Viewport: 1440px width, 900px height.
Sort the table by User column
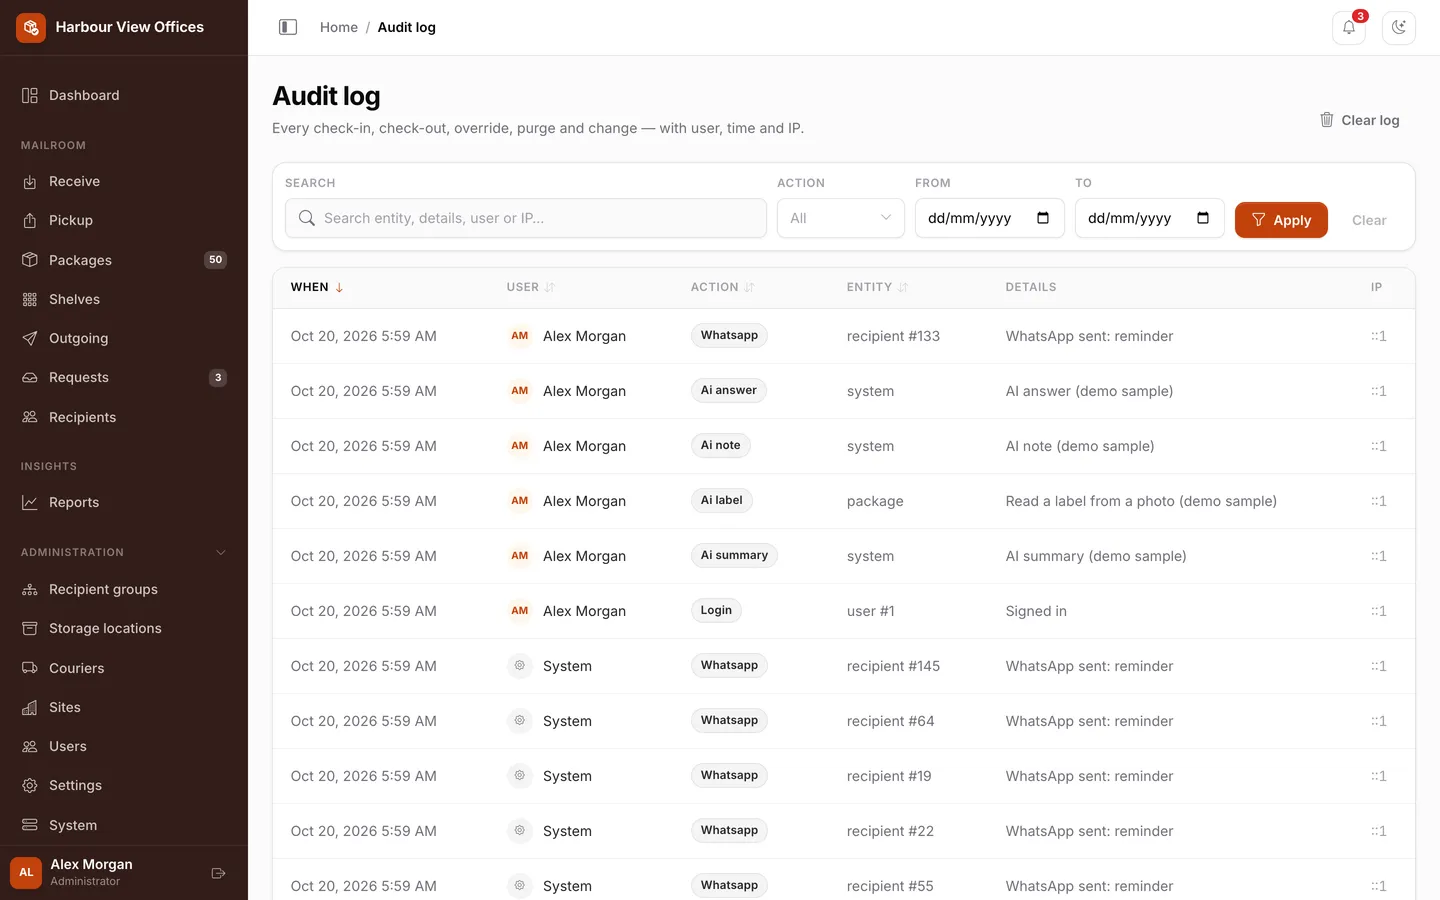(530, 287)
